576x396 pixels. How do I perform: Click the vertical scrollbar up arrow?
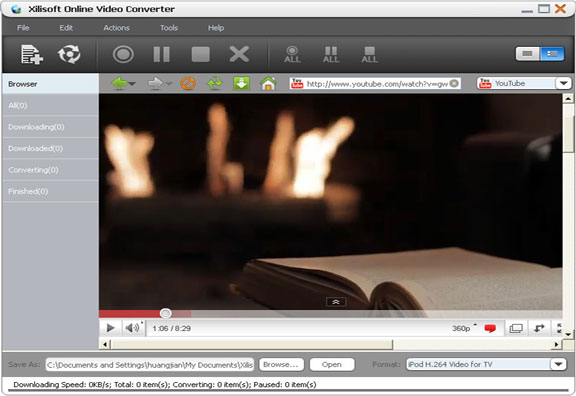tap(568, 98)
